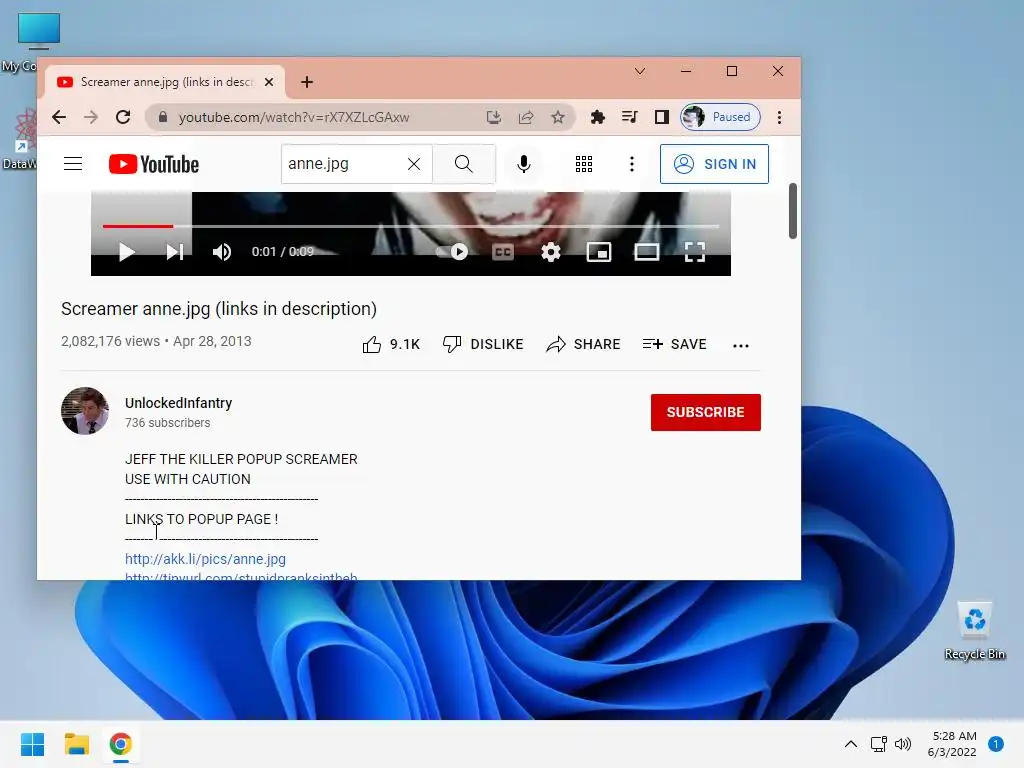
Task: Click the YouTube search magnifier button
Action: point(464,164)
